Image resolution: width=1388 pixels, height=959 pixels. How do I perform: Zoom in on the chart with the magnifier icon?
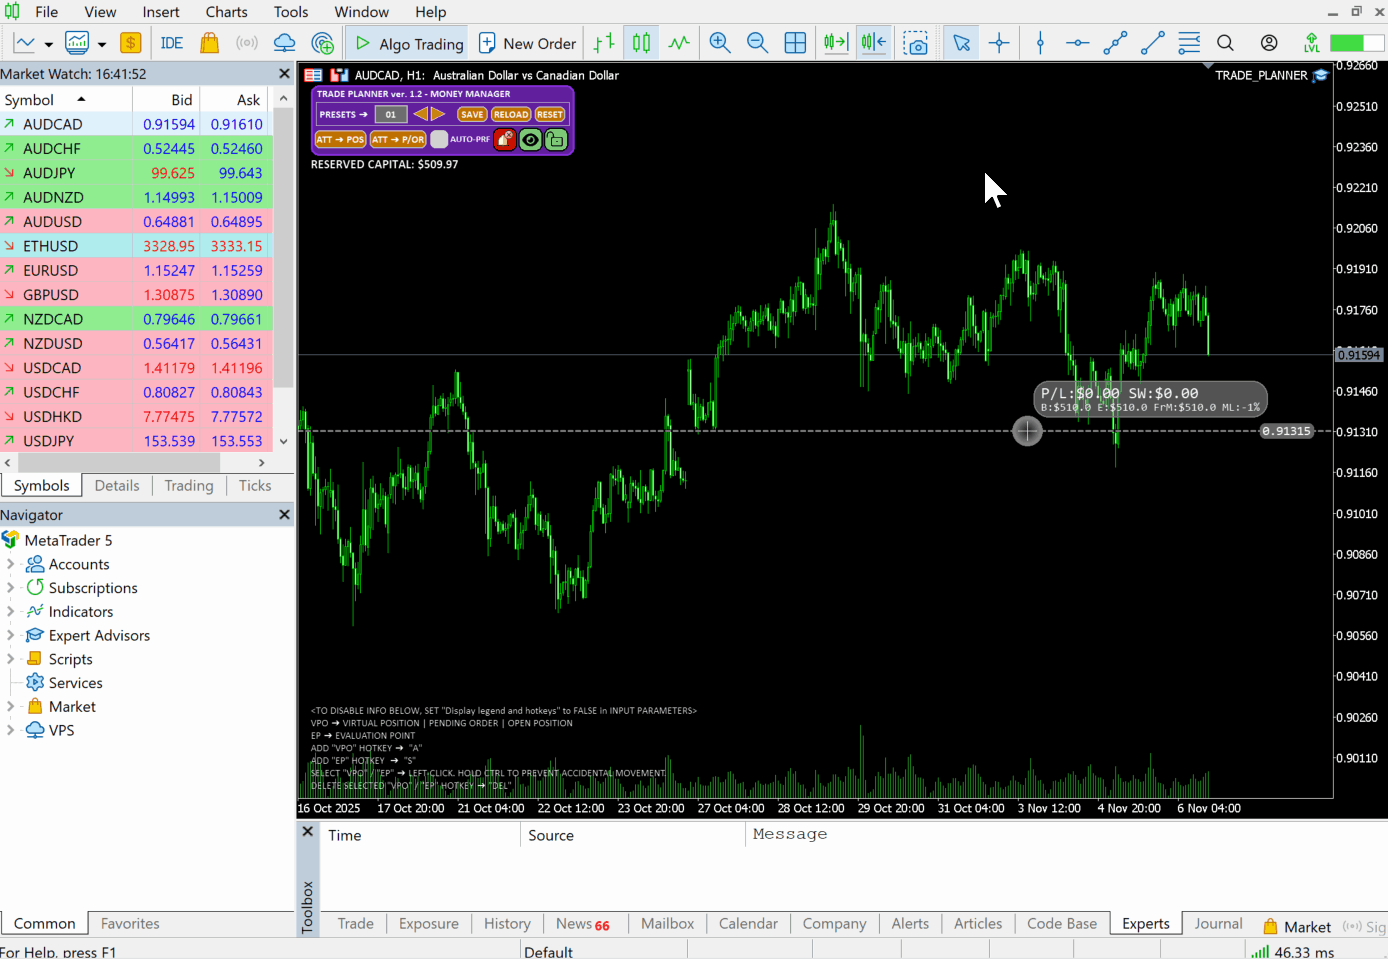pos(720,42)
